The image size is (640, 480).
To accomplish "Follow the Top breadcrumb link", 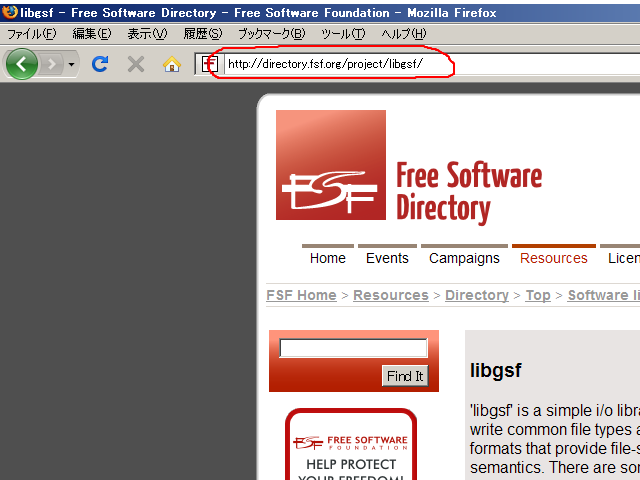I will click(538, 295).
